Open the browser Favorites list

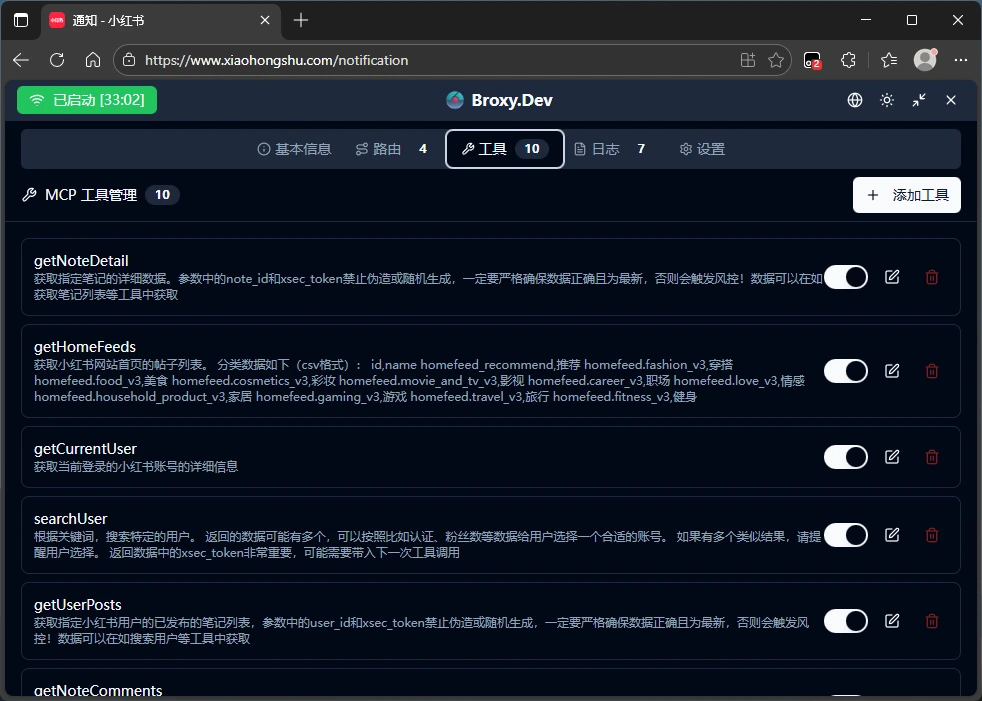tap(889, 60)
